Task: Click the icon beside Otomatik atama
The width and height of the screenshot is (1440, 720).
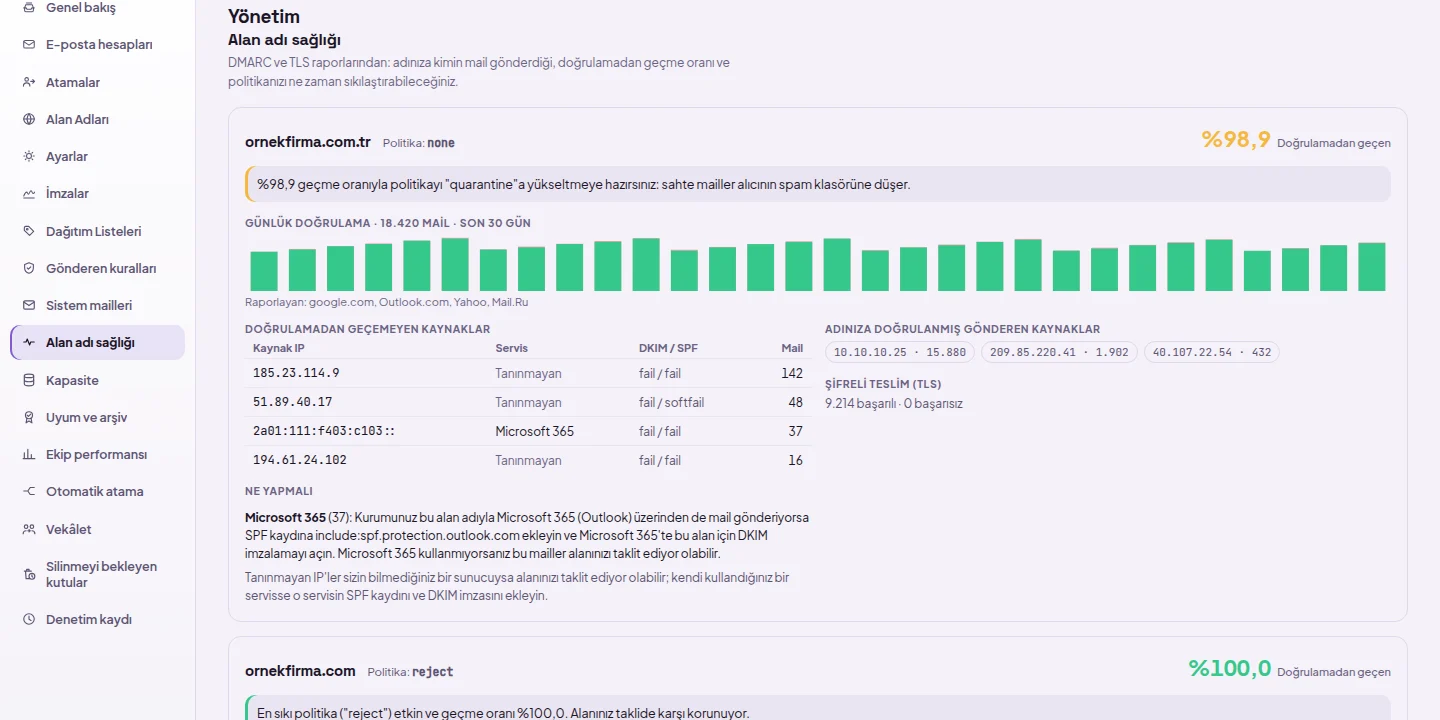Action: (x=29, y=491)
